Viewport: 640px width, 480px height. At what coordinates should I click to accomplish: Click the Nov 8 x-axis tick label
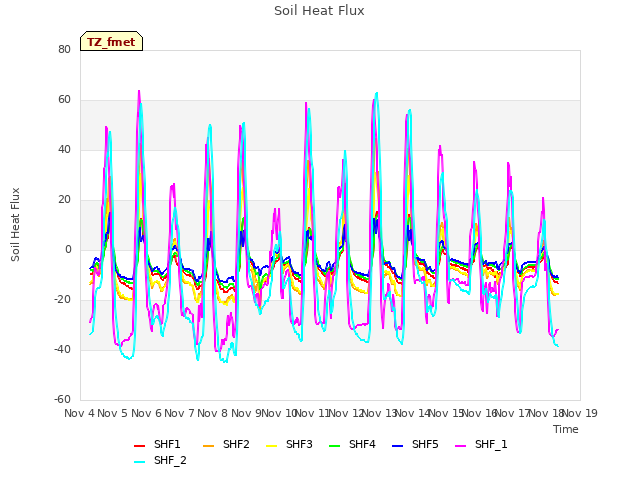tap(213, 413)
